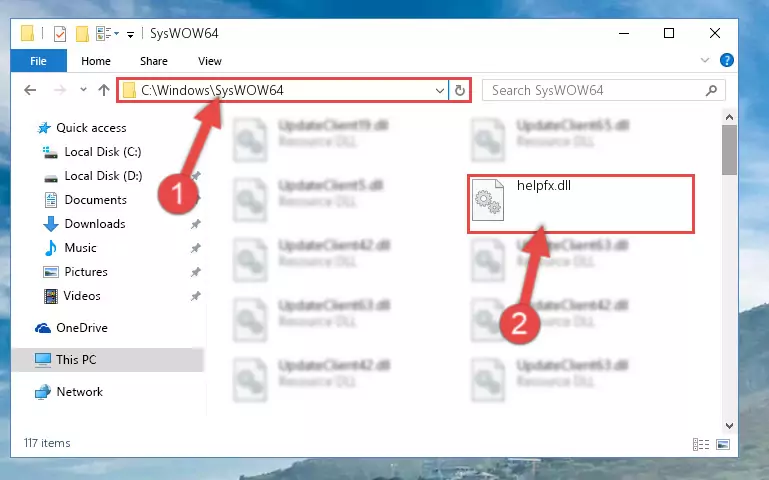Click the Videos pin icon

pos(195,296)
